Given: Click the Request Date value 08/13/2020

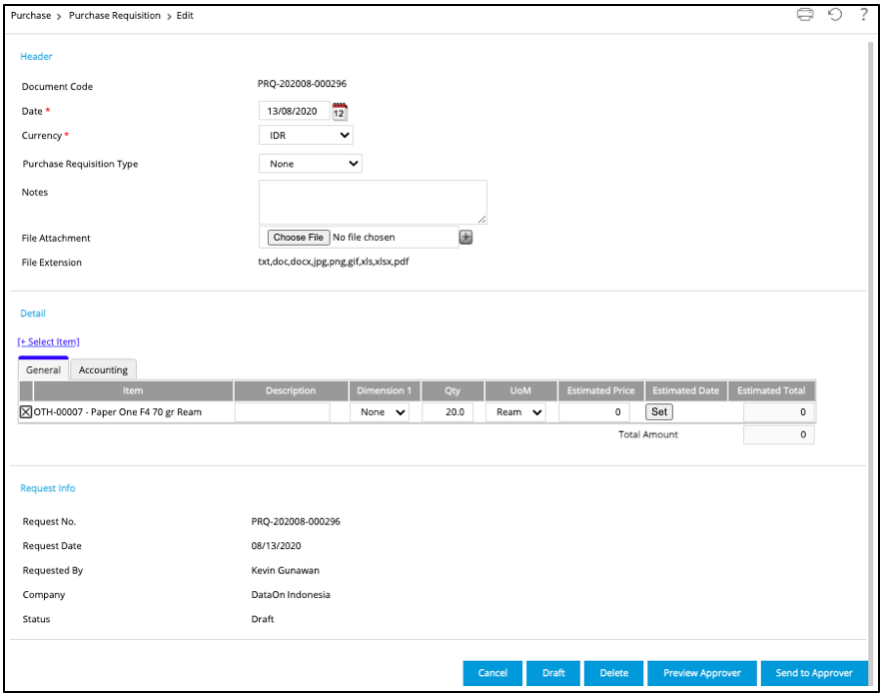Looking at the screenshot, I should coord(276,546).
